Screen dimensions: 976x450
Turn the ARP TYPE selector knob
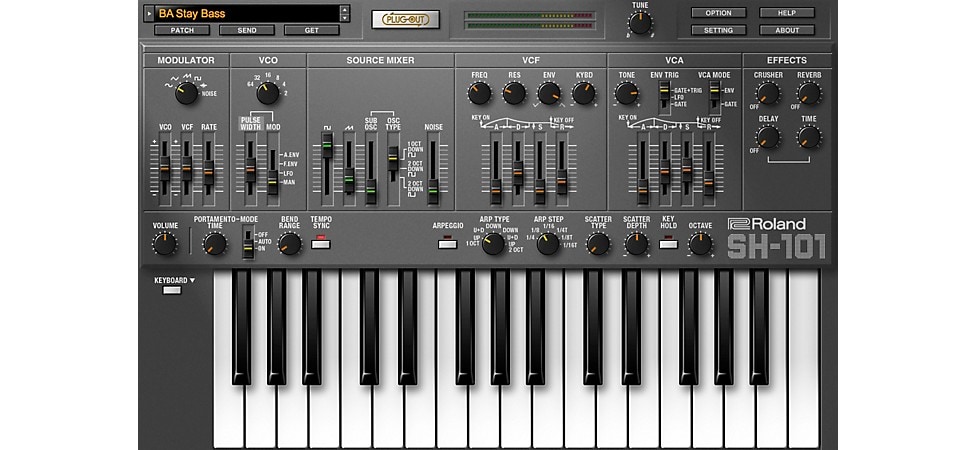pos(493,243)
